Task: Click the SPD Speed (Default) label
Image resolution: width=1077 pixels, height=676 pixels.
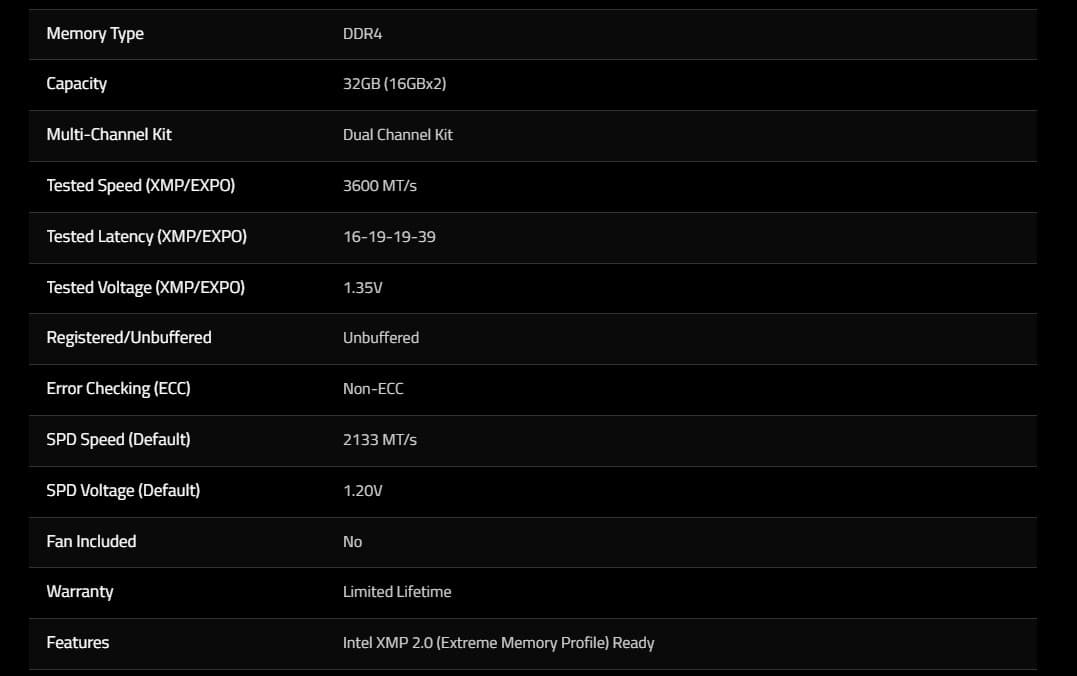Action: pyautogui.click(x=118, y=440)
